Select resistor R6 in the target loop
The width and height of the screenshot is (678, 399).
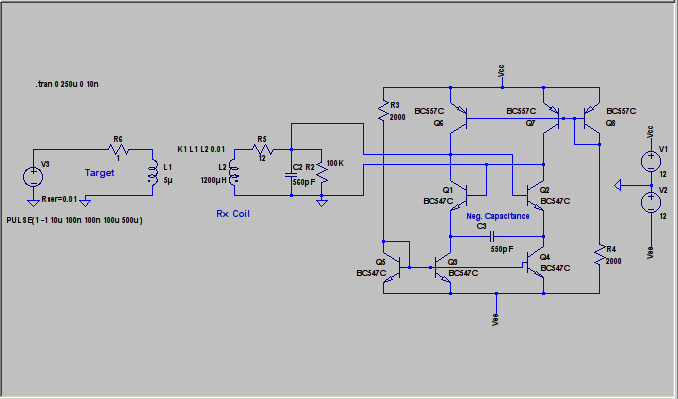118,150
